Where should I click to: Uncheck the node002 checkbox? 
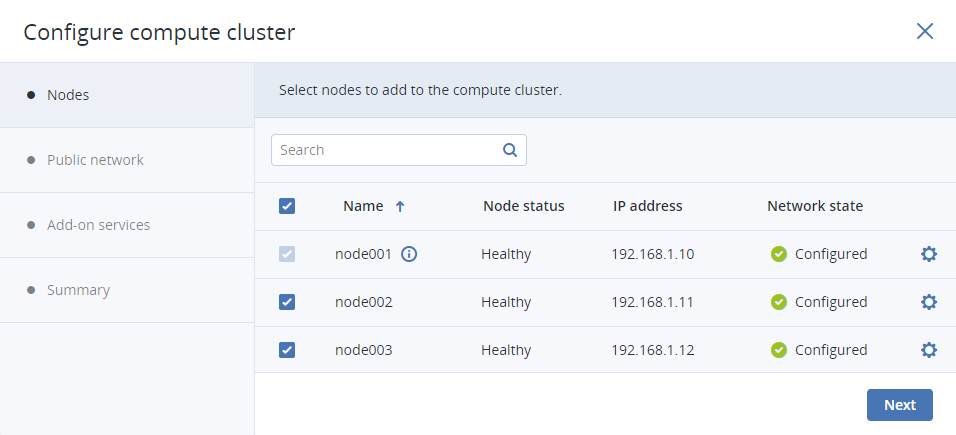click(x=287, y=302)
